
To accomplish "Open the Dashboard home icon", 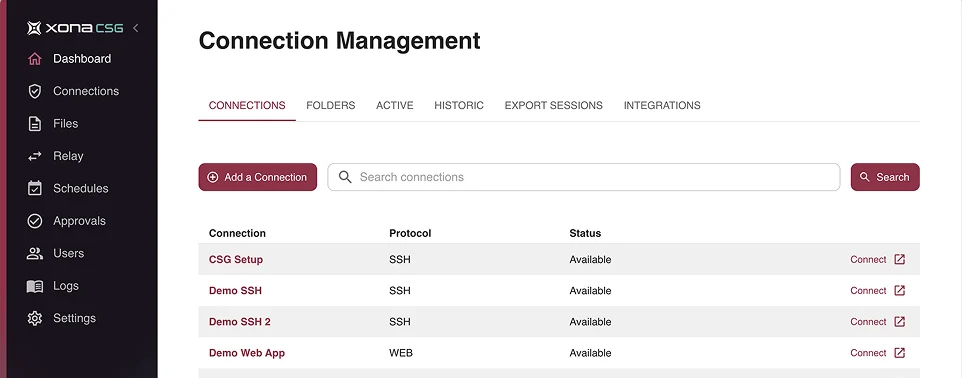I will [x=35, y=59].
